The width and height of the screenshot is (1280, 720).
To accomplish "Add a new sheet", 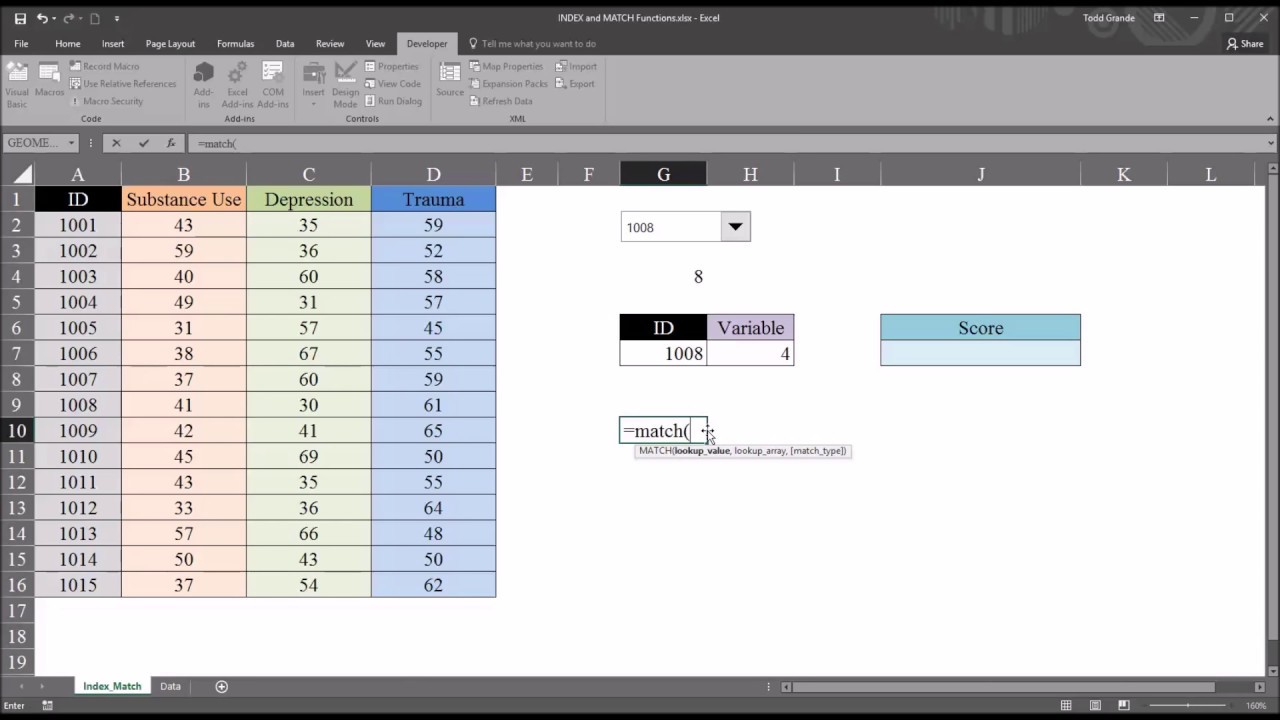I will tap(222, 686).
